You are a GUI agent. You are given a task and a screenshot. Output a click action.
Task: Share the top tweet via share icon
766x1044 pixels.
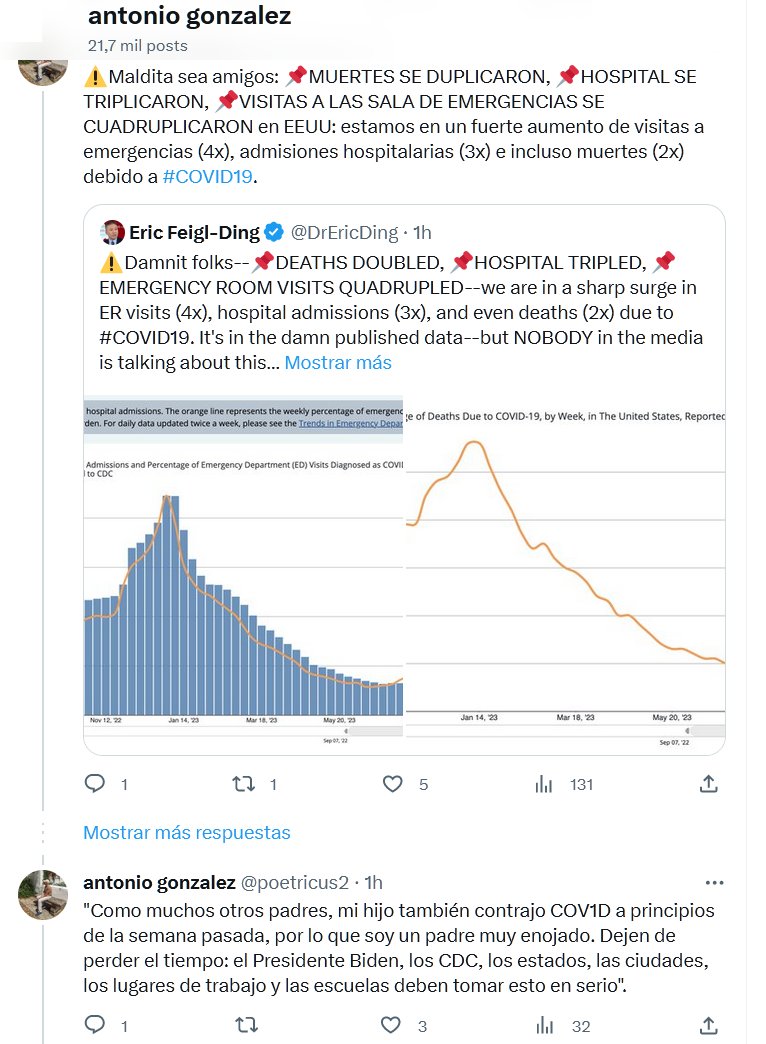pyautogui.click(x=708, y=784)
